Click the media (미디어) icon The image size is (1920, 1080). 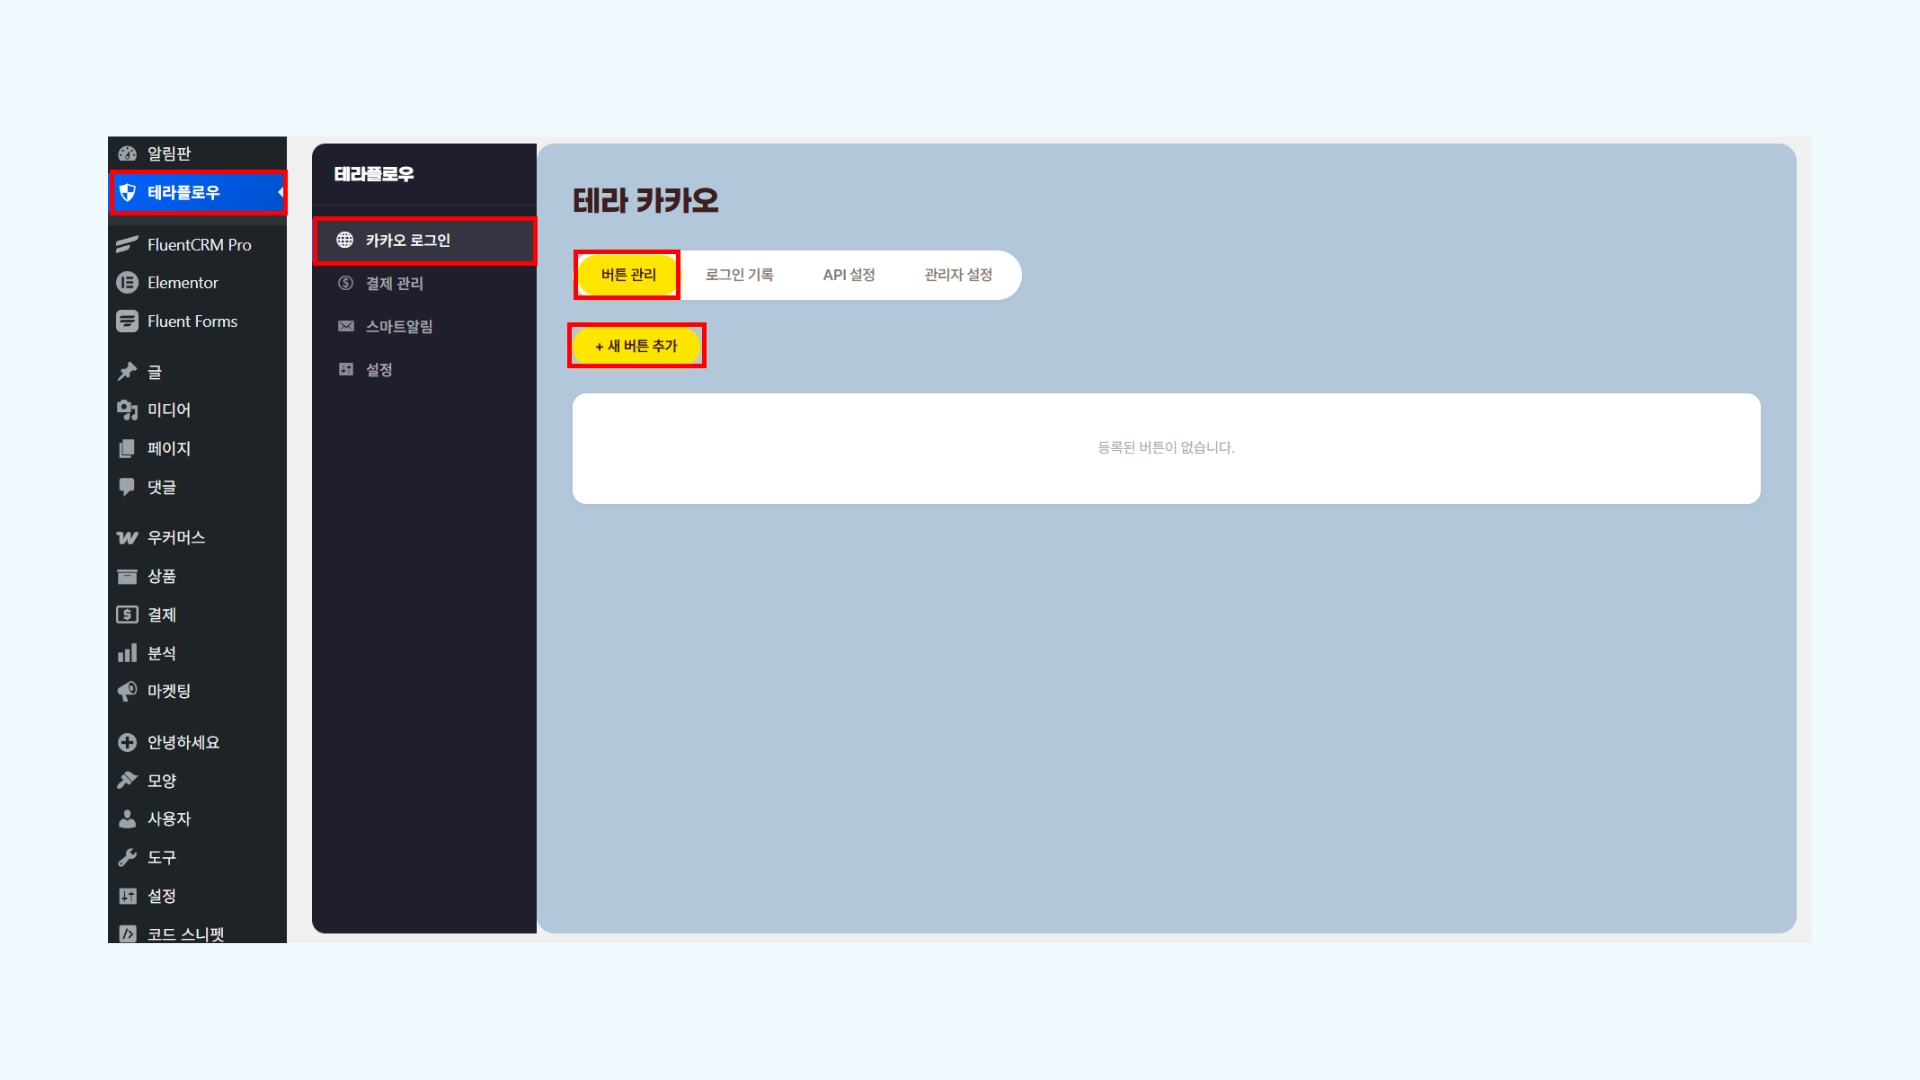(127, 410)
